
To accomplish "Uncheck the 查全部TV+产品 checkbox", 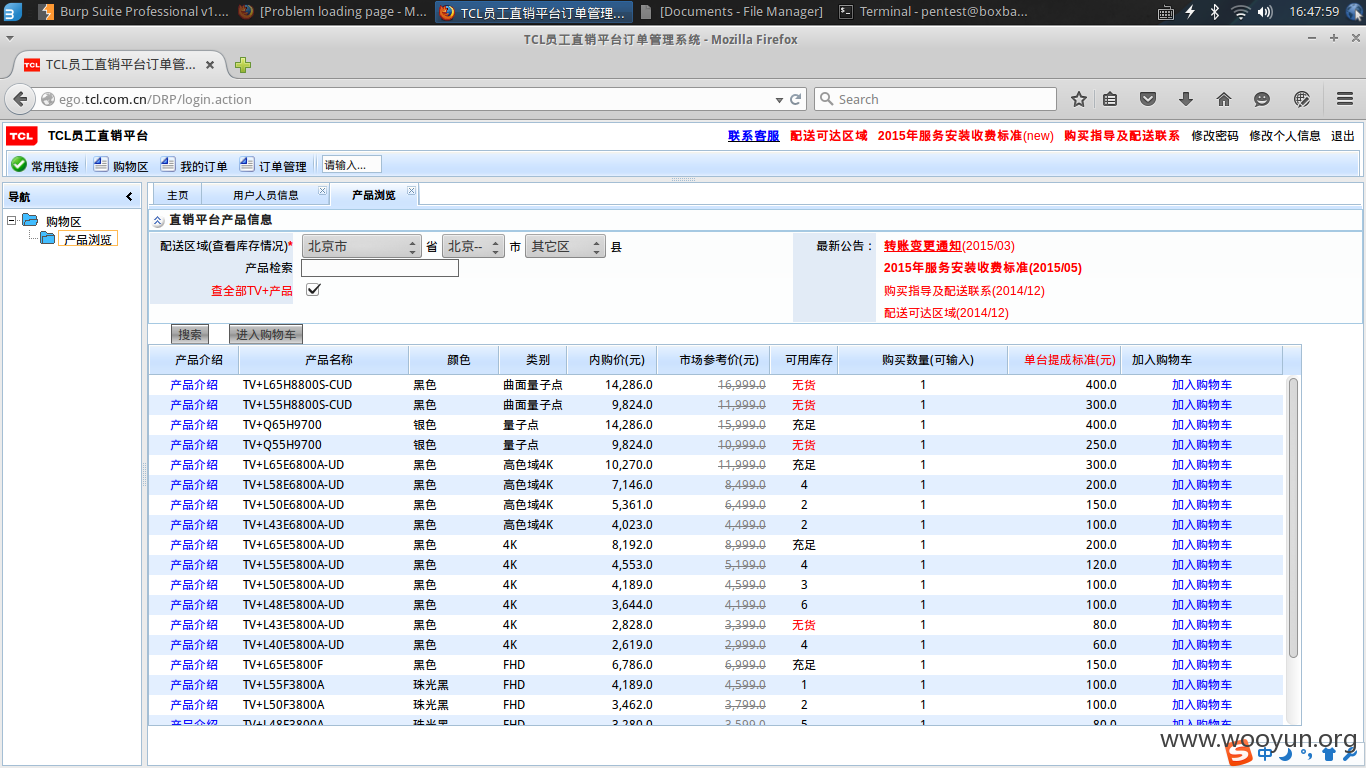I will point(313,290).
